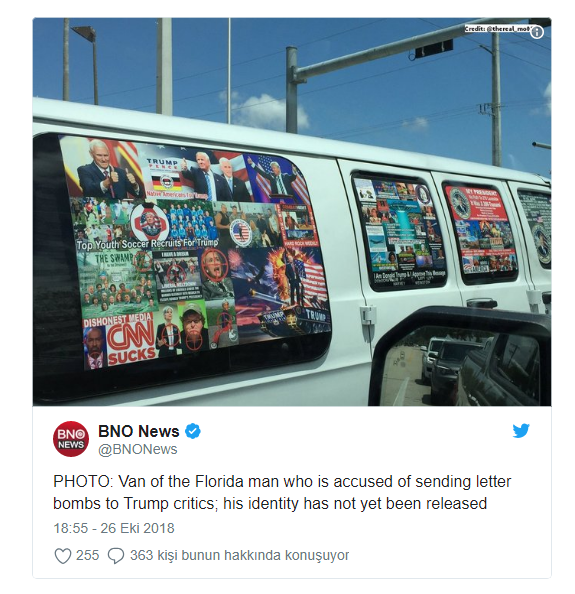Click the reply speech bubble icon
Image resolution: width=575 pixels, height=594 pixels.
coord(116,556)
